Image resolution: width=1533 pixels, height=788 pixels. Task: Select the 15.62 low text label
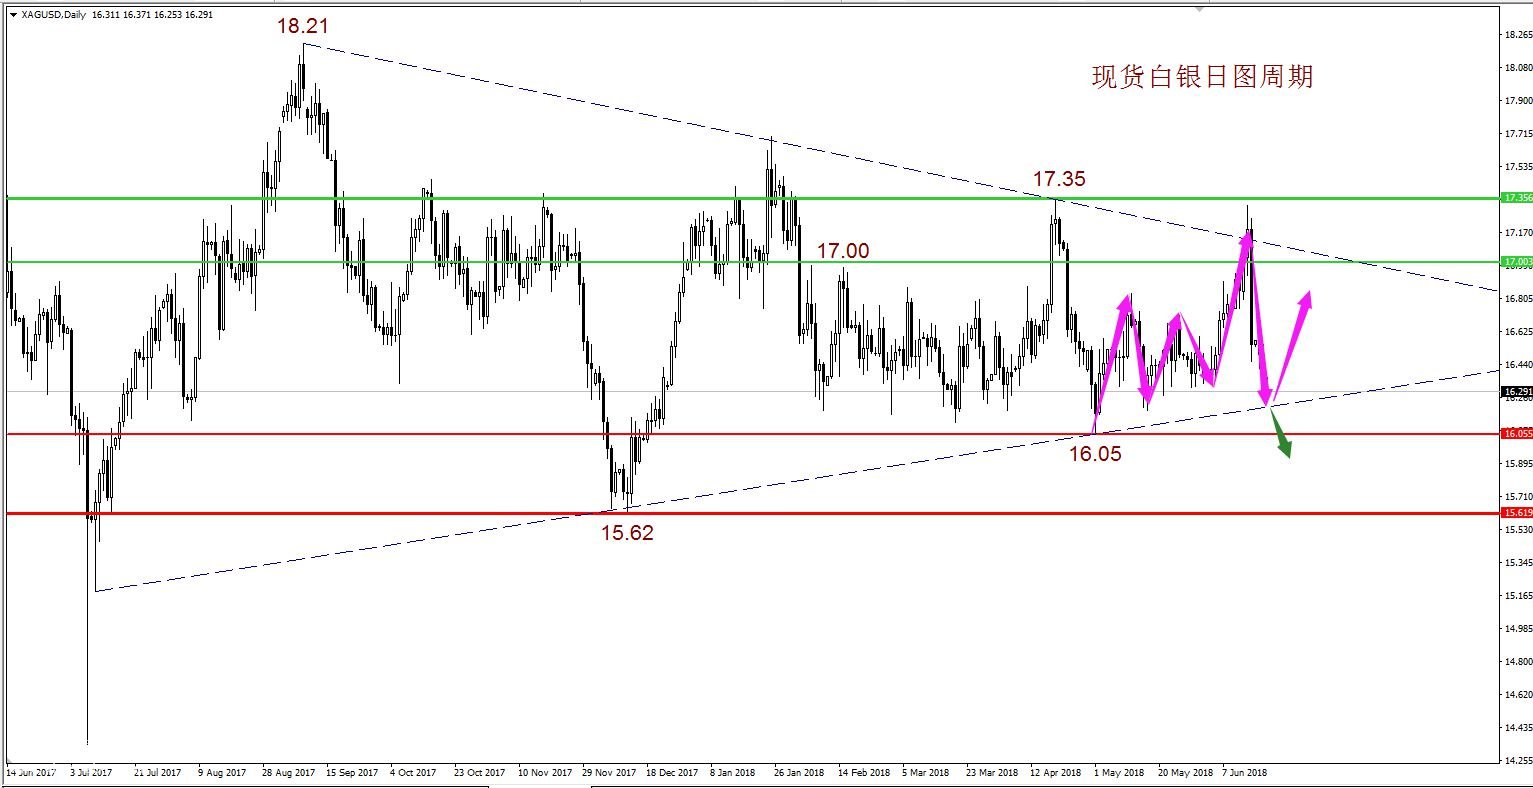(x=627, y=533)
